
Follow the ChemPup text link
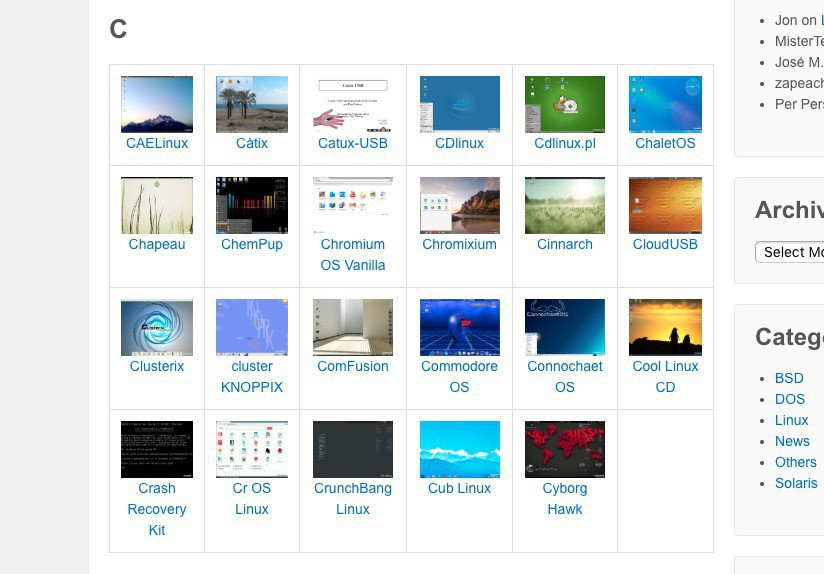coord(252,244)
